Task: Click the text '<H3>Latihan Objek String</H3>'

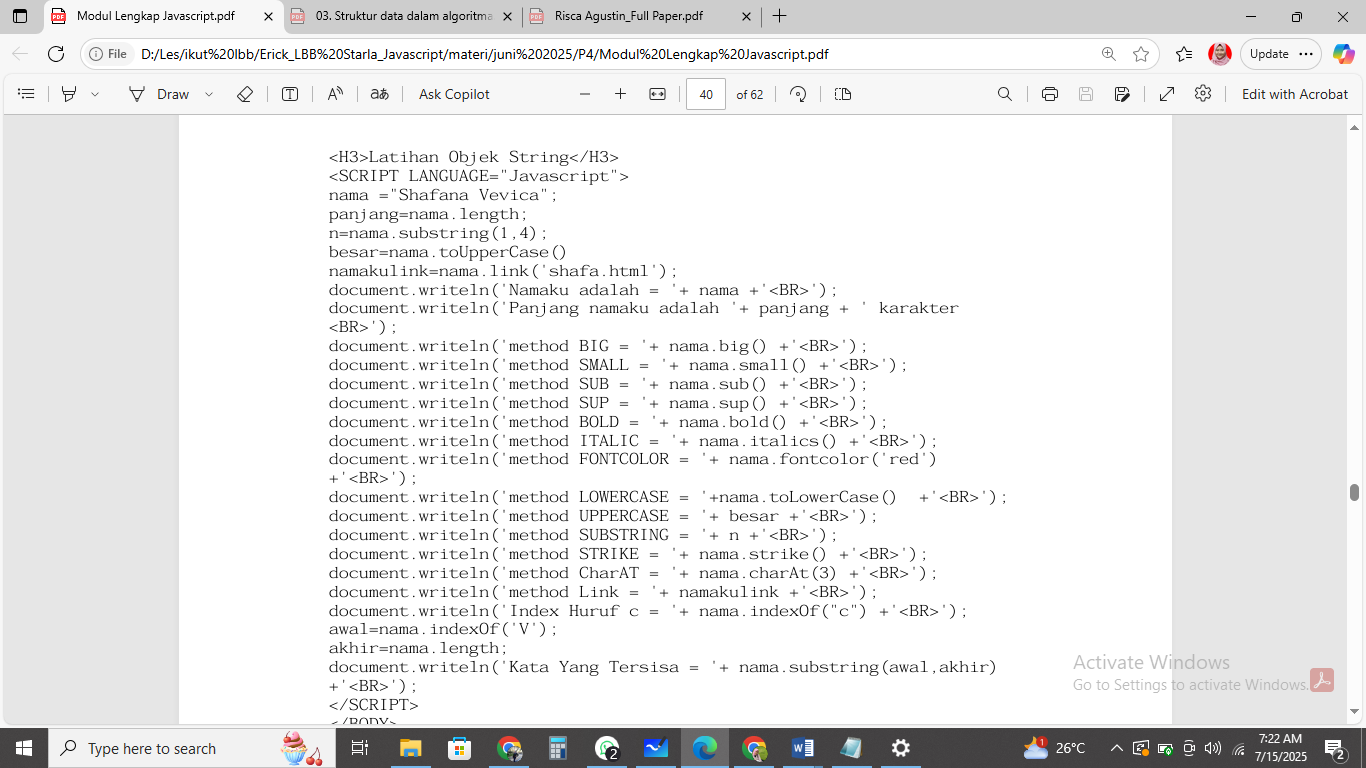Action: (x=474, y=157)
